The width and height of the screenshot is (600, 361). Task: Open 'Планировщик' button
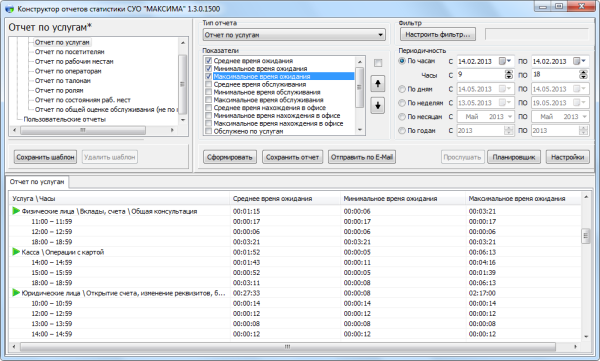pyautogui.click(x=514, y=157)
